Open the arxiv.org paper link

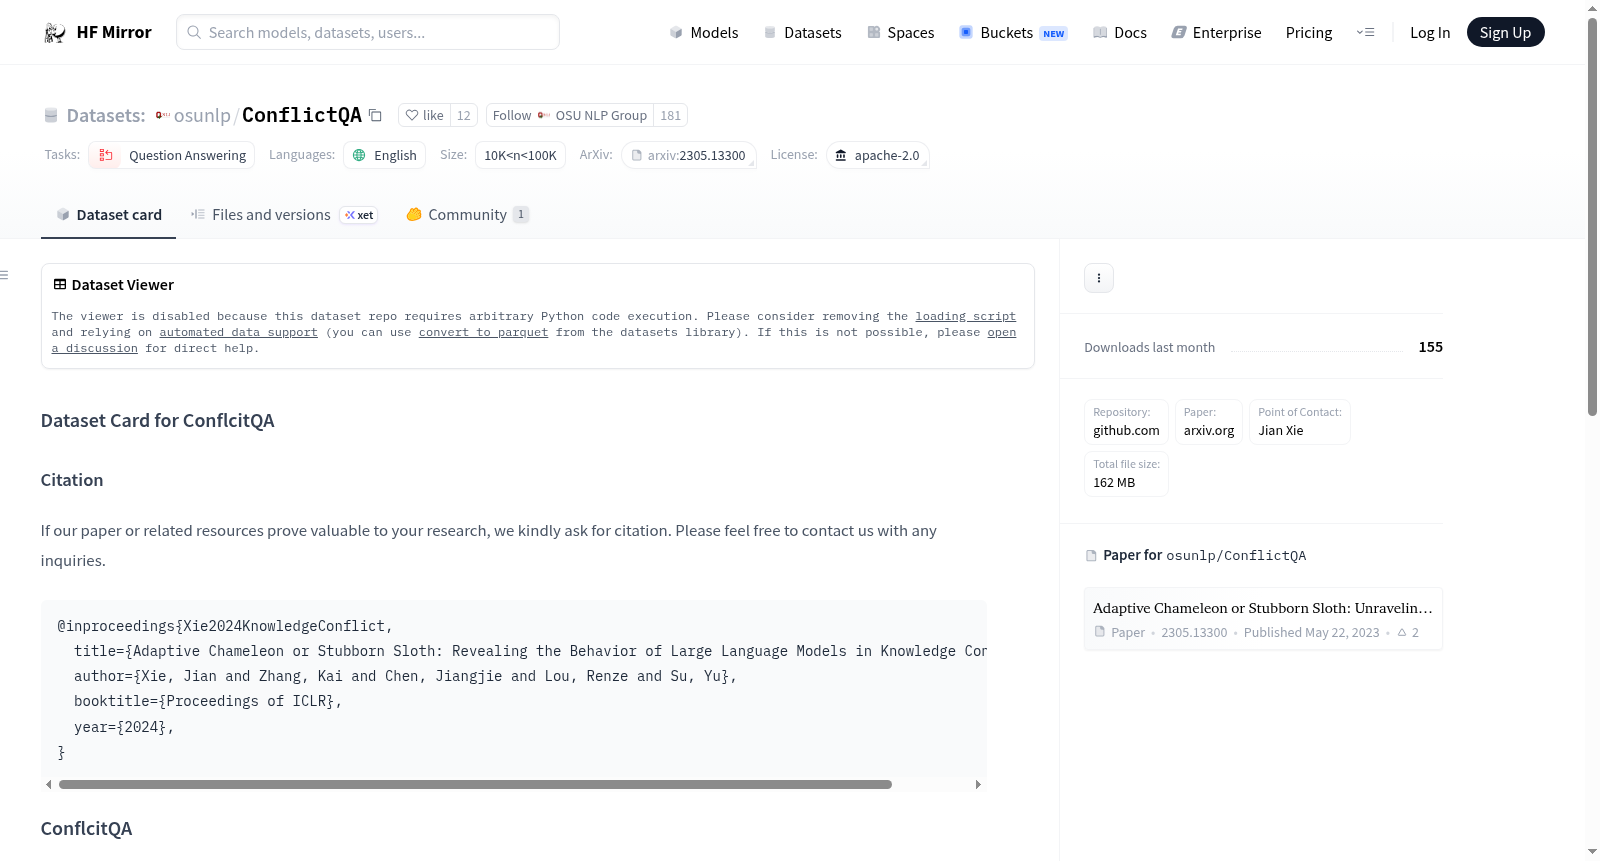tap(1209, 422)
